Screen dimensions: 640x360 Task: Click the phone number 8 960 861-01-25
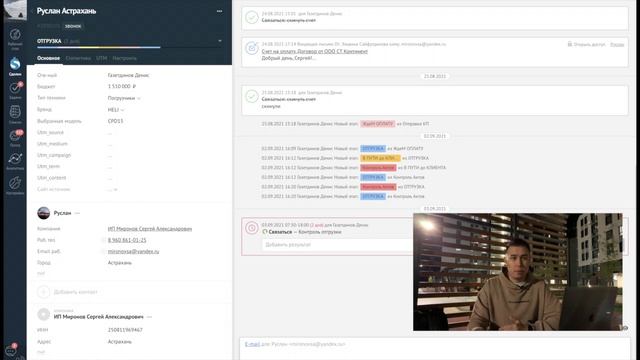coord(127,240)
